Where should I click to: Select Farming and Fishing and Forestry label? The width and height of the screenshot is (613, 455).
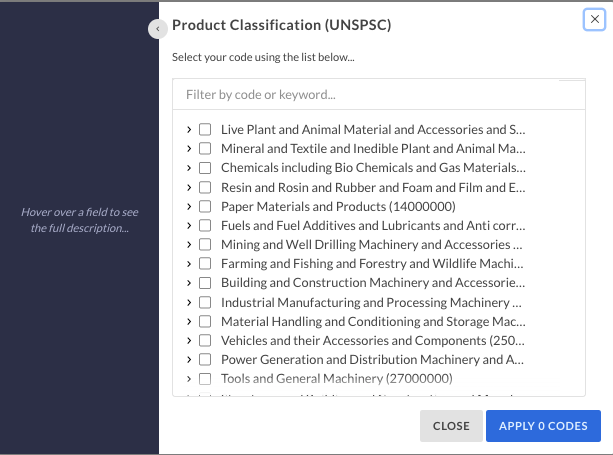click(372, 263)
